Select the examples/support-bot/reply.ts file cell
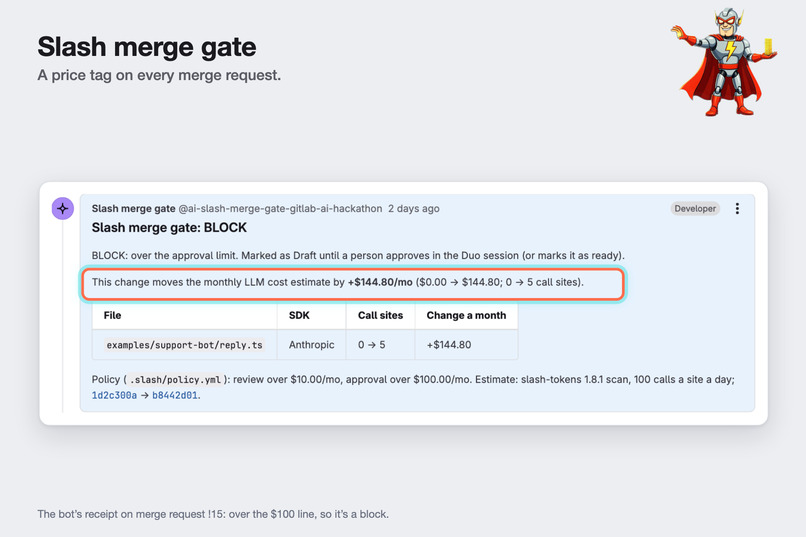The height and width of the screenshot is (537, 806). [185, 345]
